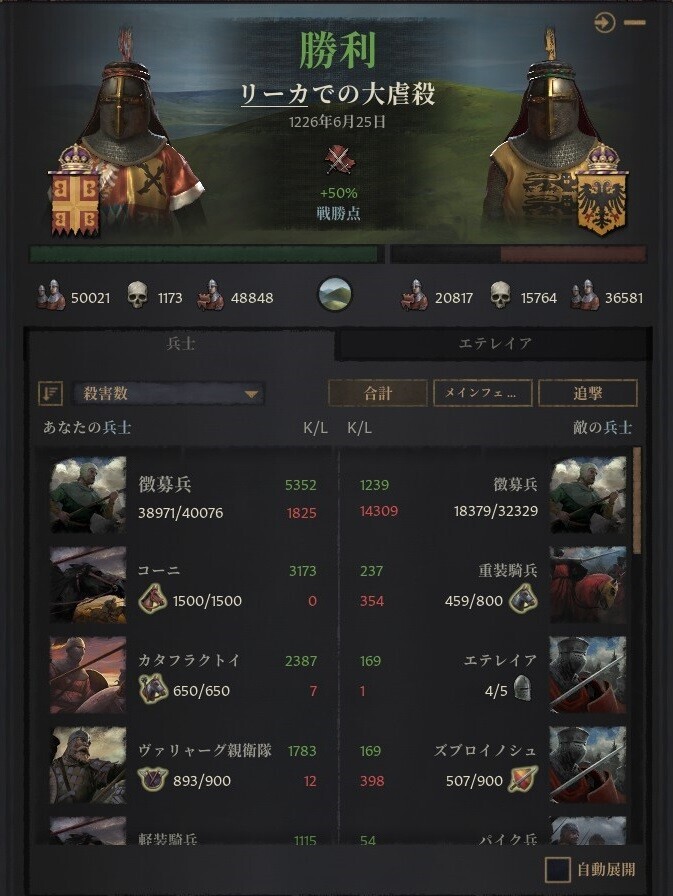Select the 追撃 phase button
The width and height of the screenshot is (673, 896).
[588, 393]
